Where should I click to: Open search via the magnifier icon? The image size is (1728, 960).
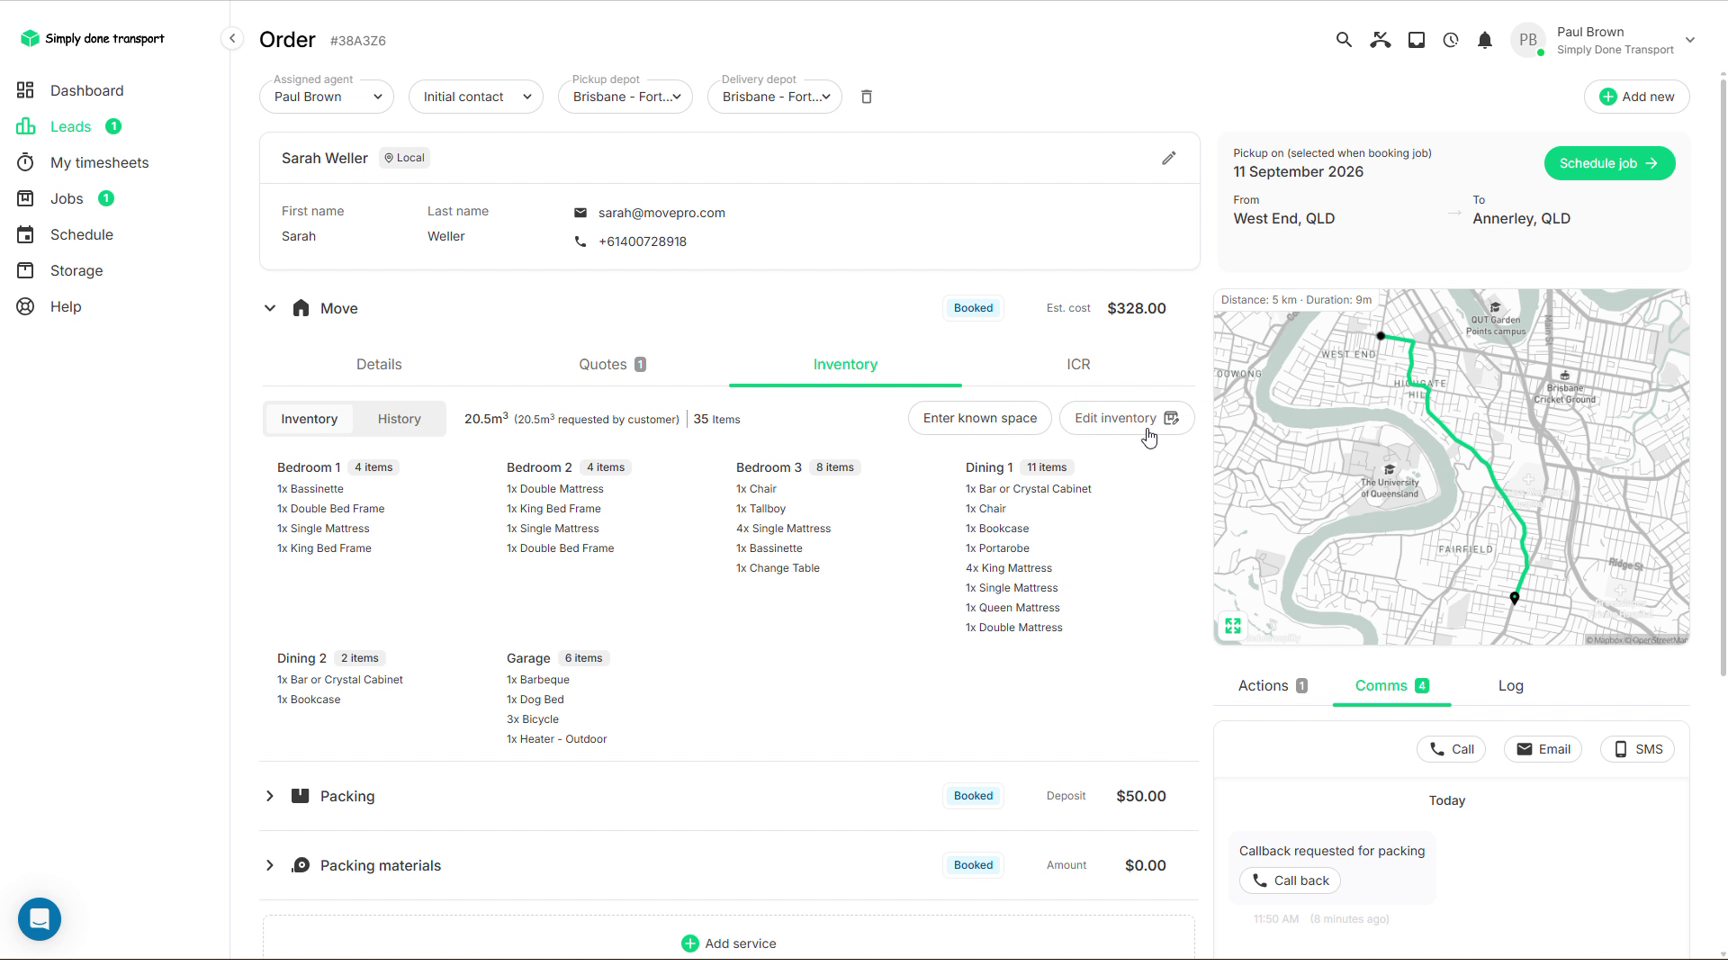click(x=1343, y=40)
